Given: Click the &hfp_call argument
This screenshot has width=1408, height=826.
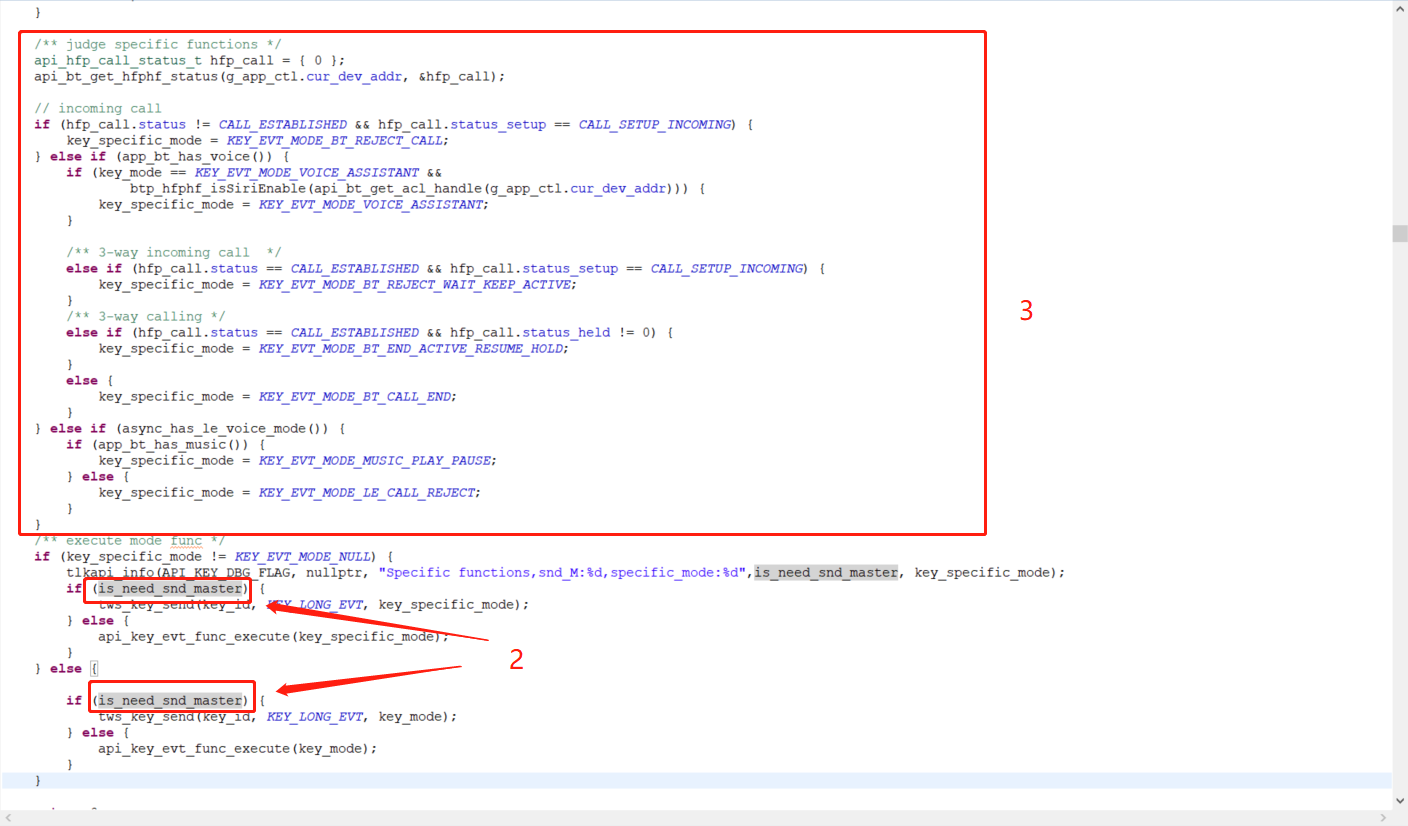Looking at the screenshot, I should tap(454, 76).
